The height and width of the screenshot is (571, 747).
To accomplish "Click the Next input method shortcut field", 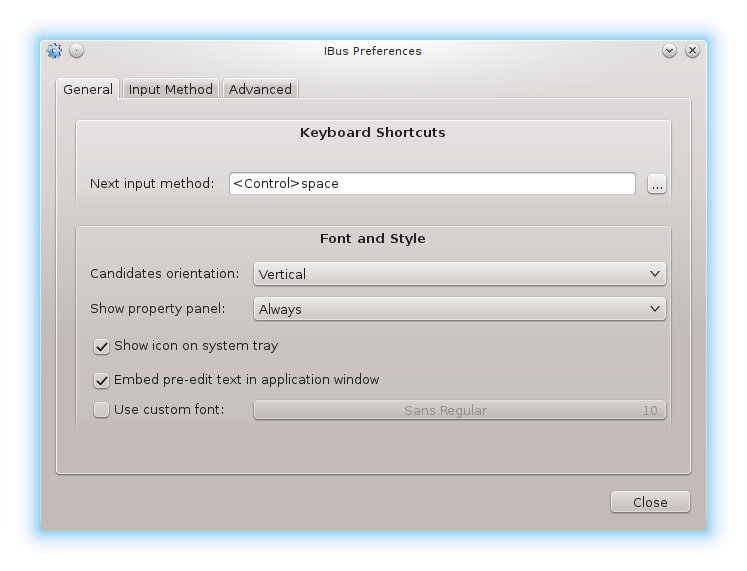I will [x=432, y=183].
